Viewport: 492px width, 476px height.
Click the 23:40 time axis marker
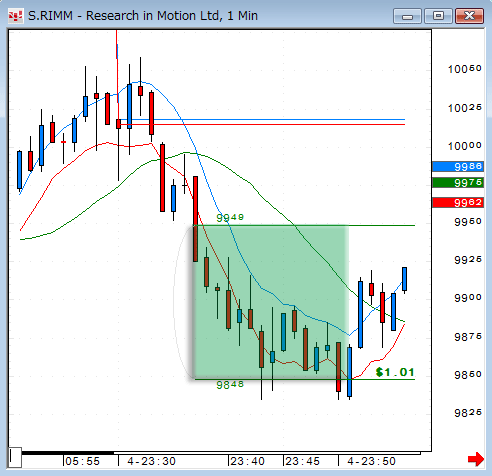(248, 461)
